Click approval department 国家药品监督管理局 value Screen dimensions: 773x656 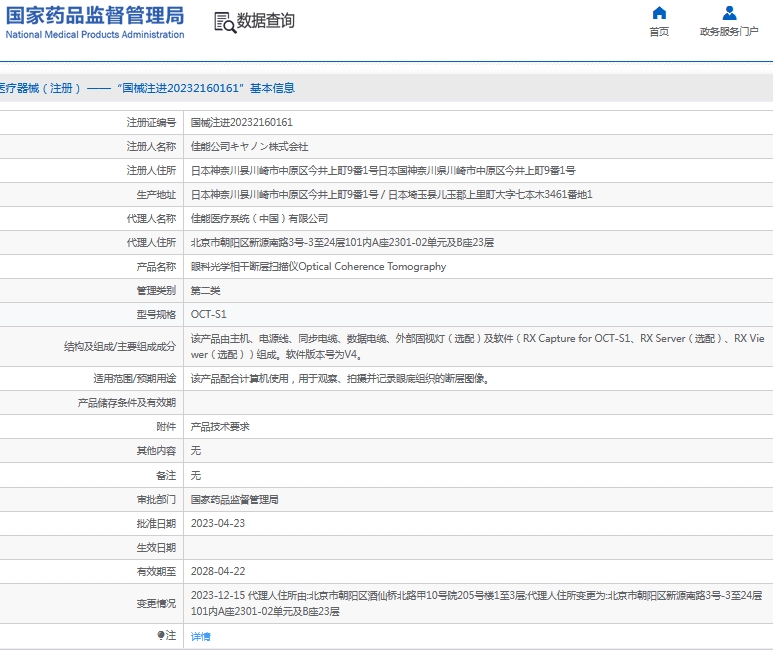click(235, 499)
